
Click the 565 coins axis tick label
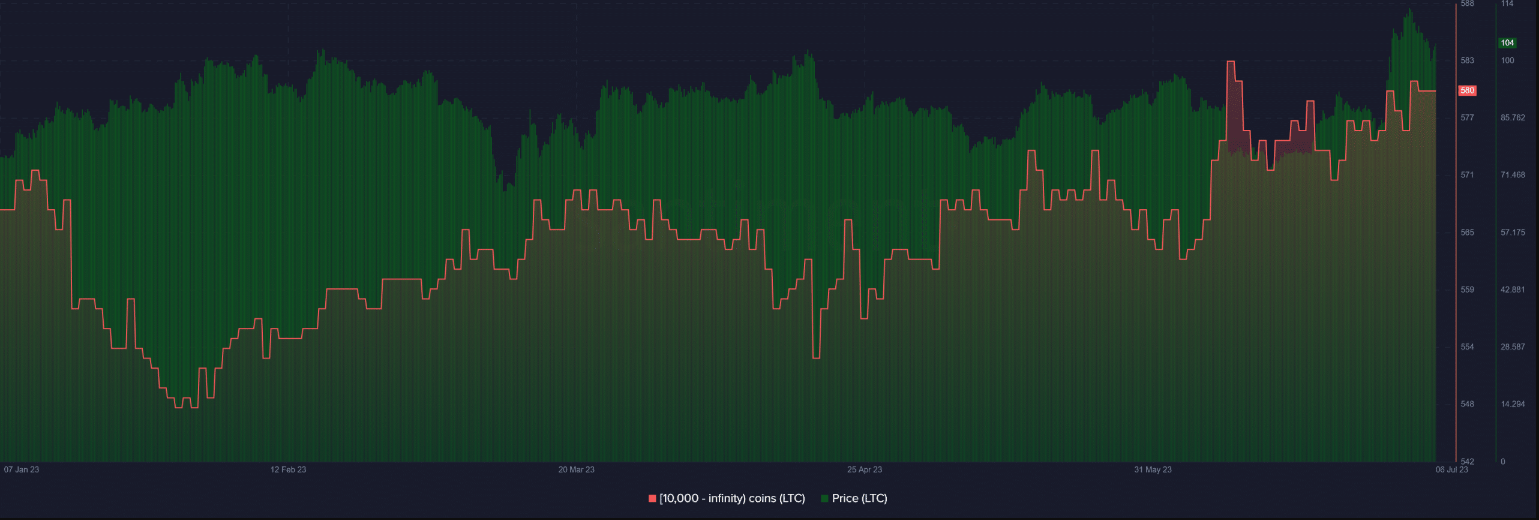(x=1467, y=233)
